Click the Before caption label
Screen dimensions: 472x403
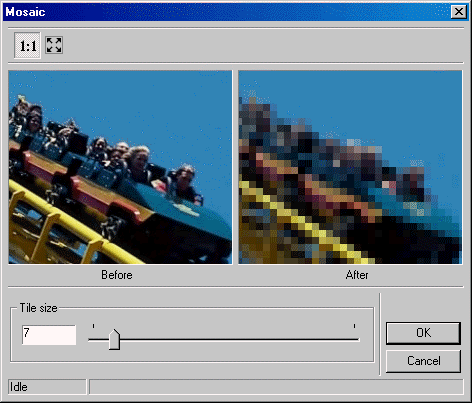[x=117, y=275]
